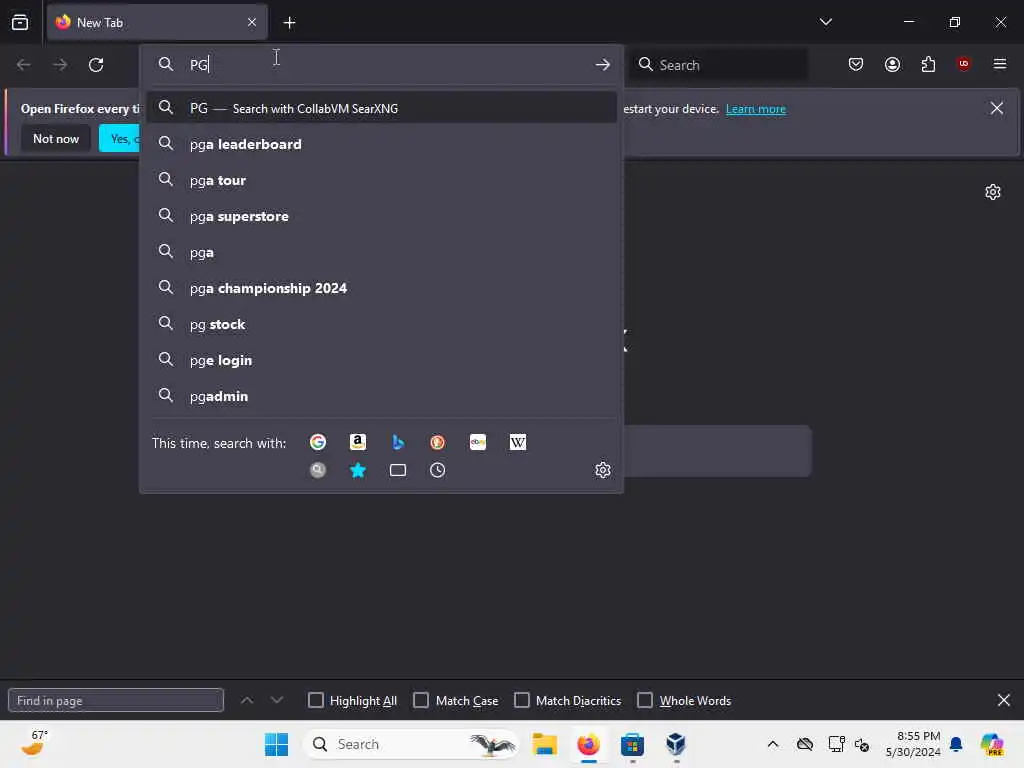Go to next find result arrow
The width and height of the screenshot is (1024, 768).
[x=277, y=700]
